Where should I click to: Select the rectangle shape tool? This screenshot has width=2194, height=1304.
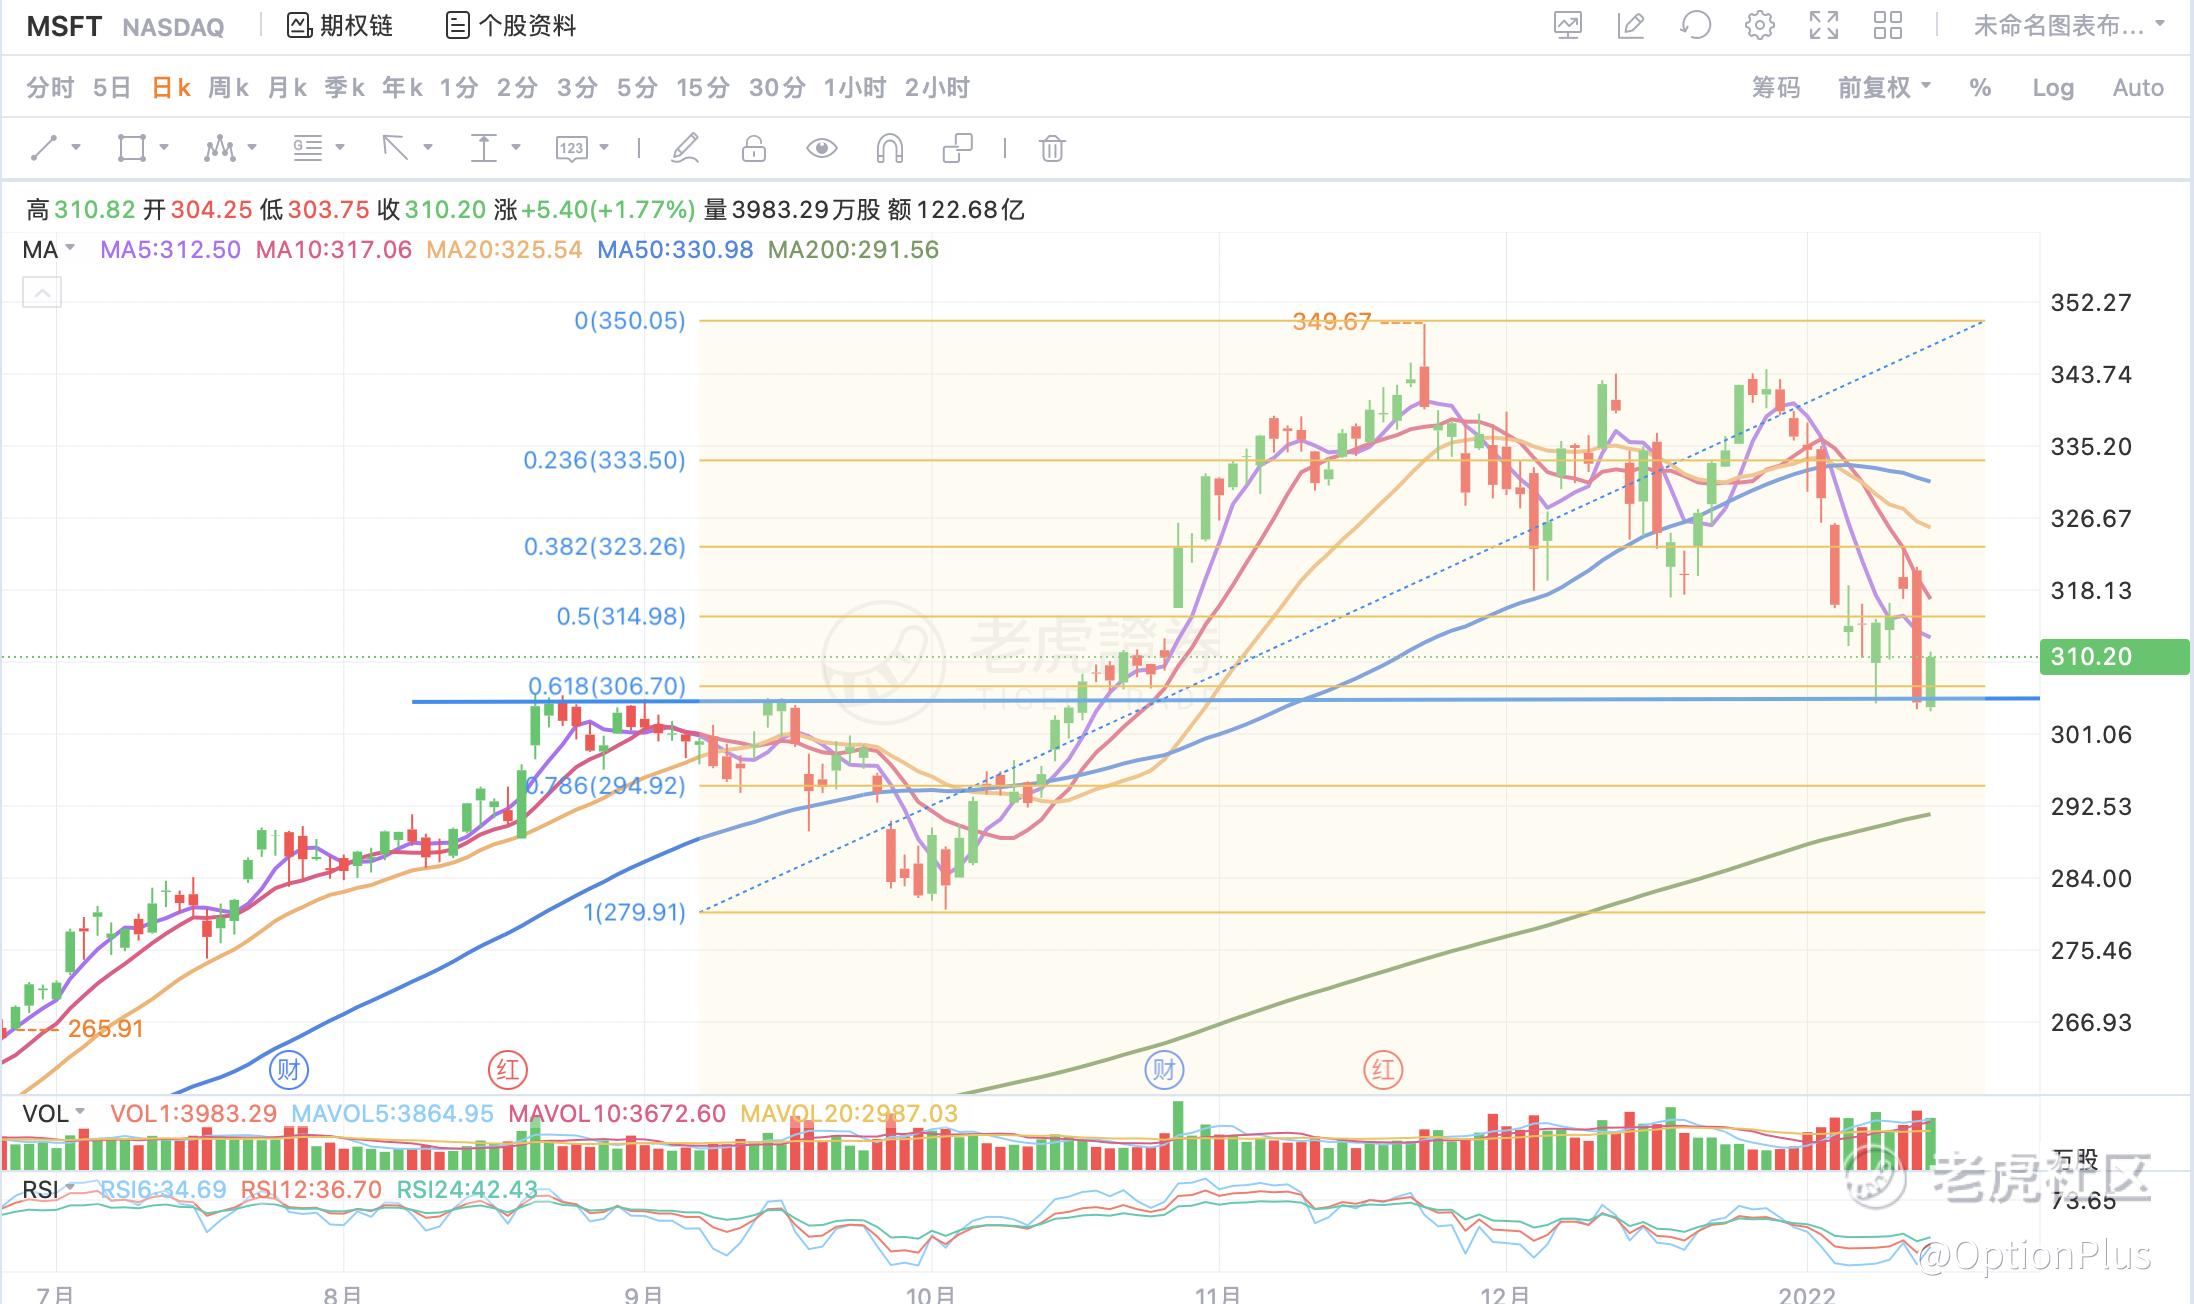click(x=131, y=149)
